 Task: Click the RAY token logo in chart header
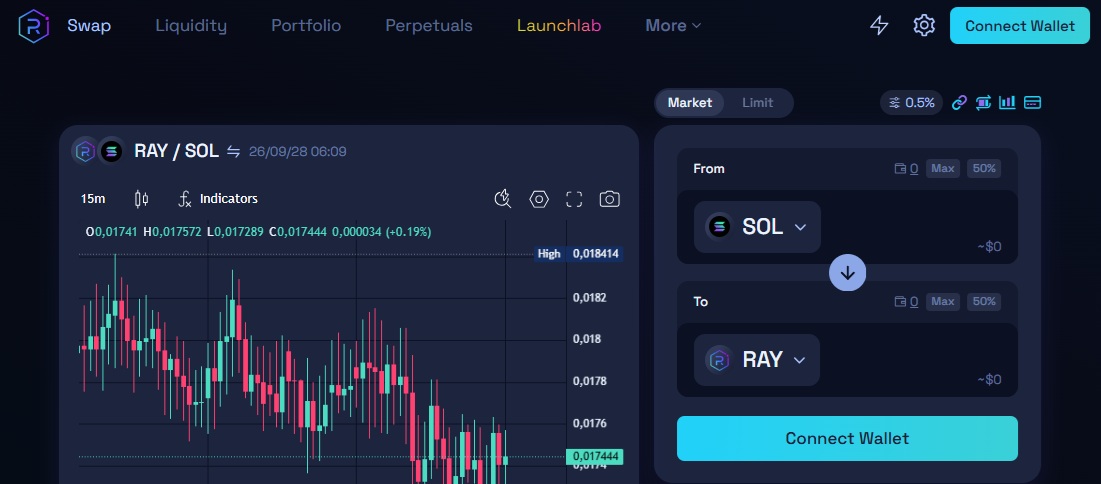(x=85, y=151)
